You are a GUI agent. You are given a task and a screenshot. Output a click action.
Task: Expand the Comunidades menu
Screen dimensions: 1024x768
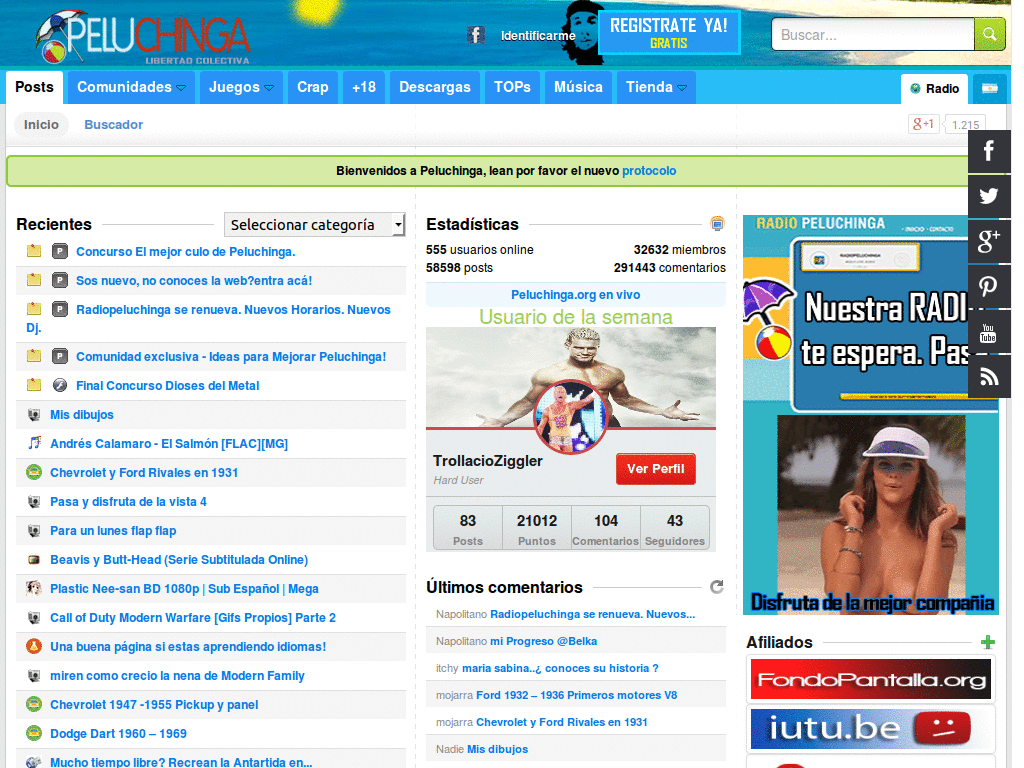point(131,88)
